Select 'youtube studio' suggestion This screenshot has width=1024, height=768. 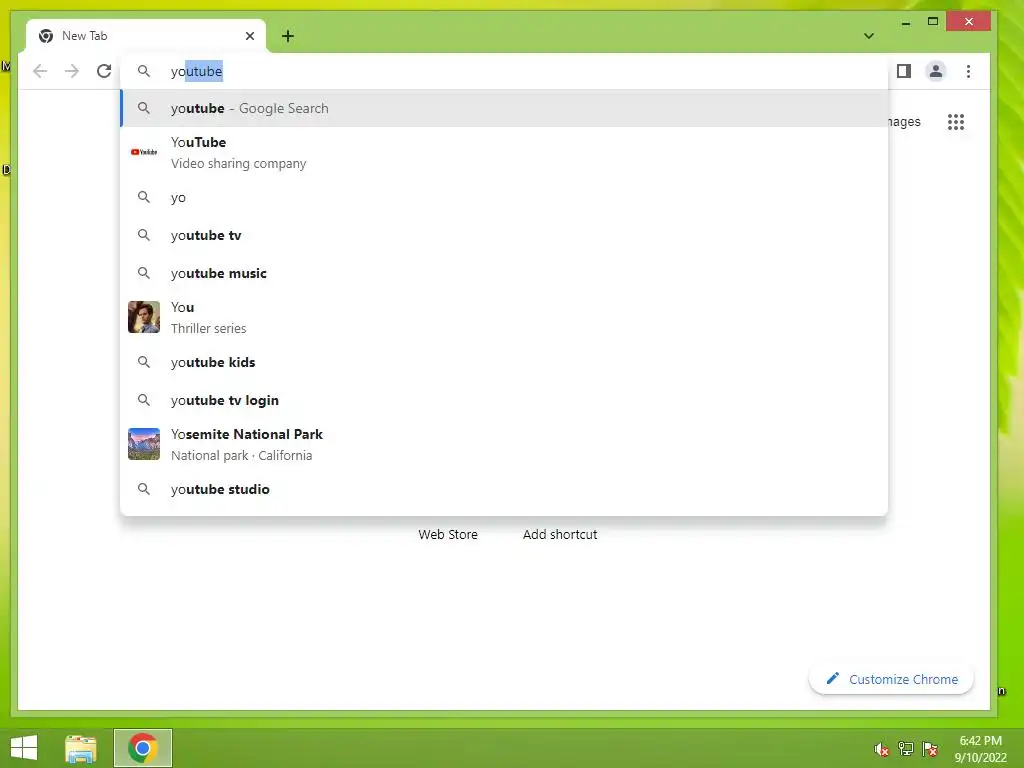(504, 489)
